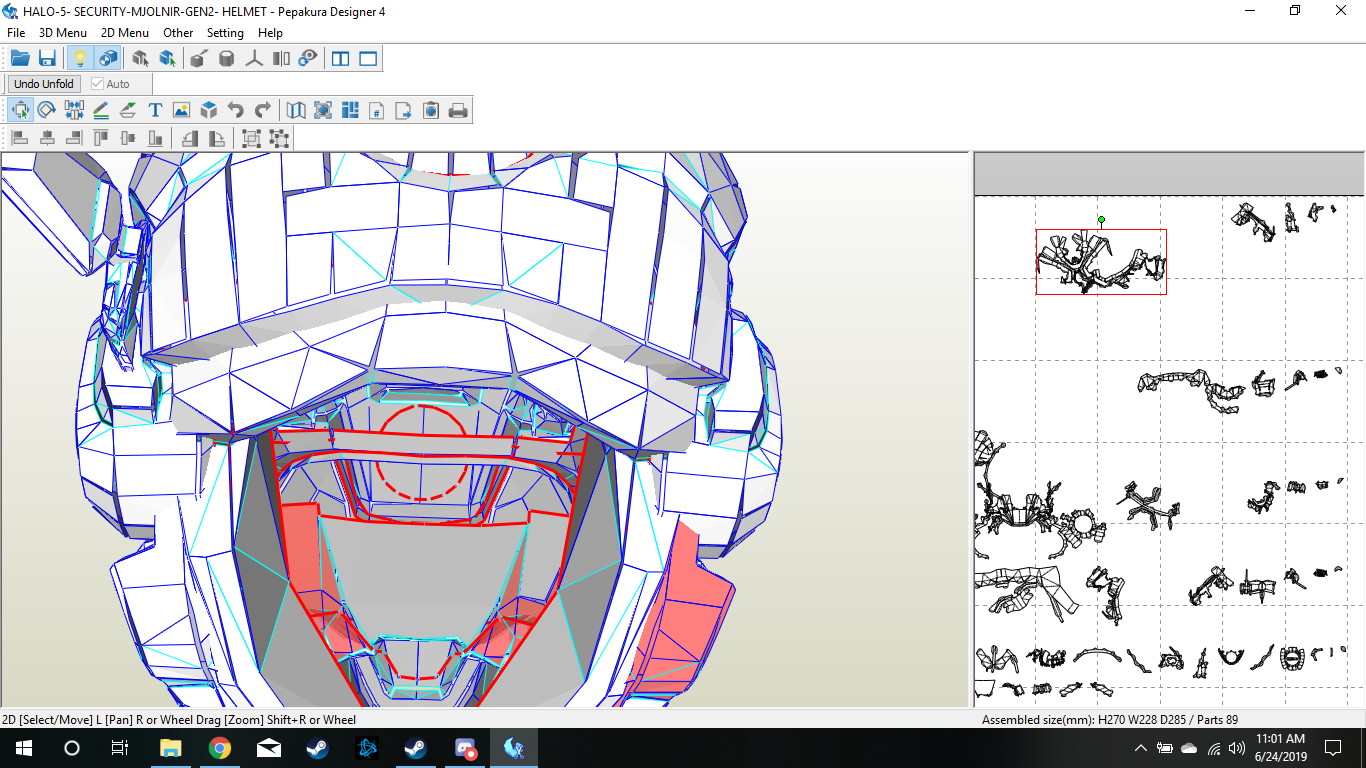Image resolution: width=1366 pixels, height=768 pixels.
Task: Expand the 2D Menu dropdown
Action: [125, 33]
